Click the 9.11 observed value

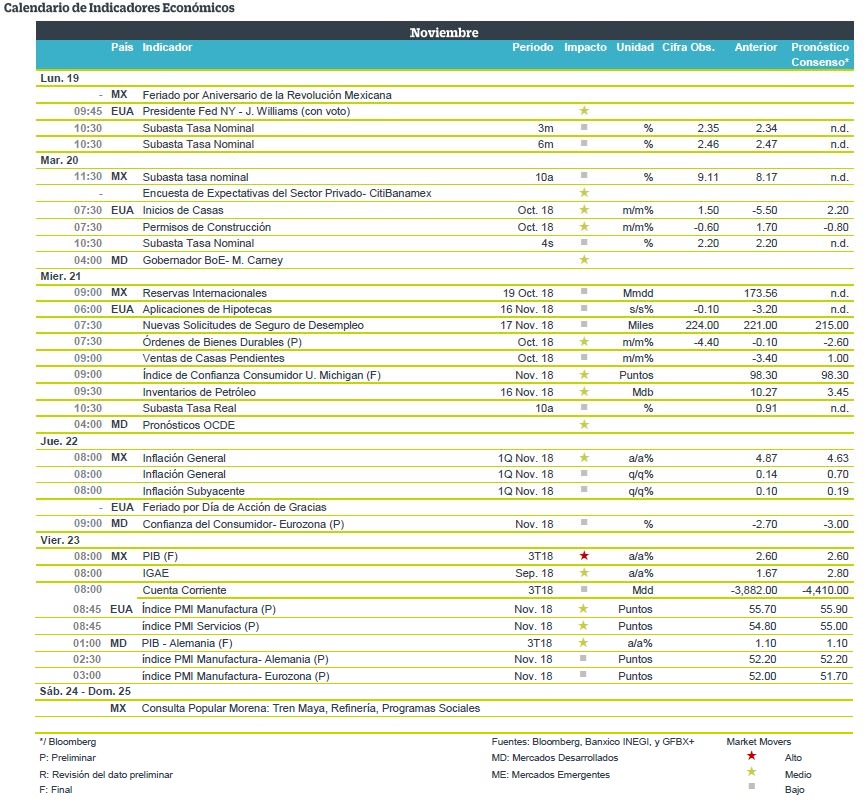tap(708, 177)
